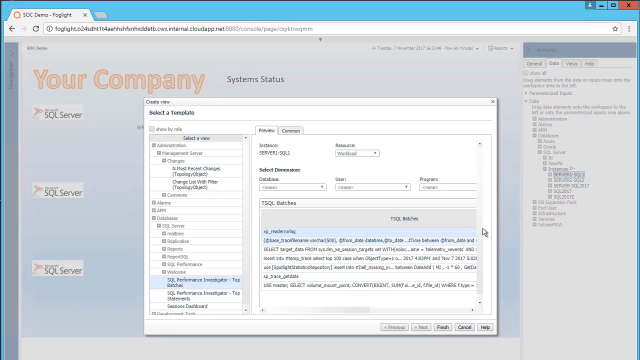Toggle the show by role checkbox
Screen dimensions: 640x360
pos(152,129)
